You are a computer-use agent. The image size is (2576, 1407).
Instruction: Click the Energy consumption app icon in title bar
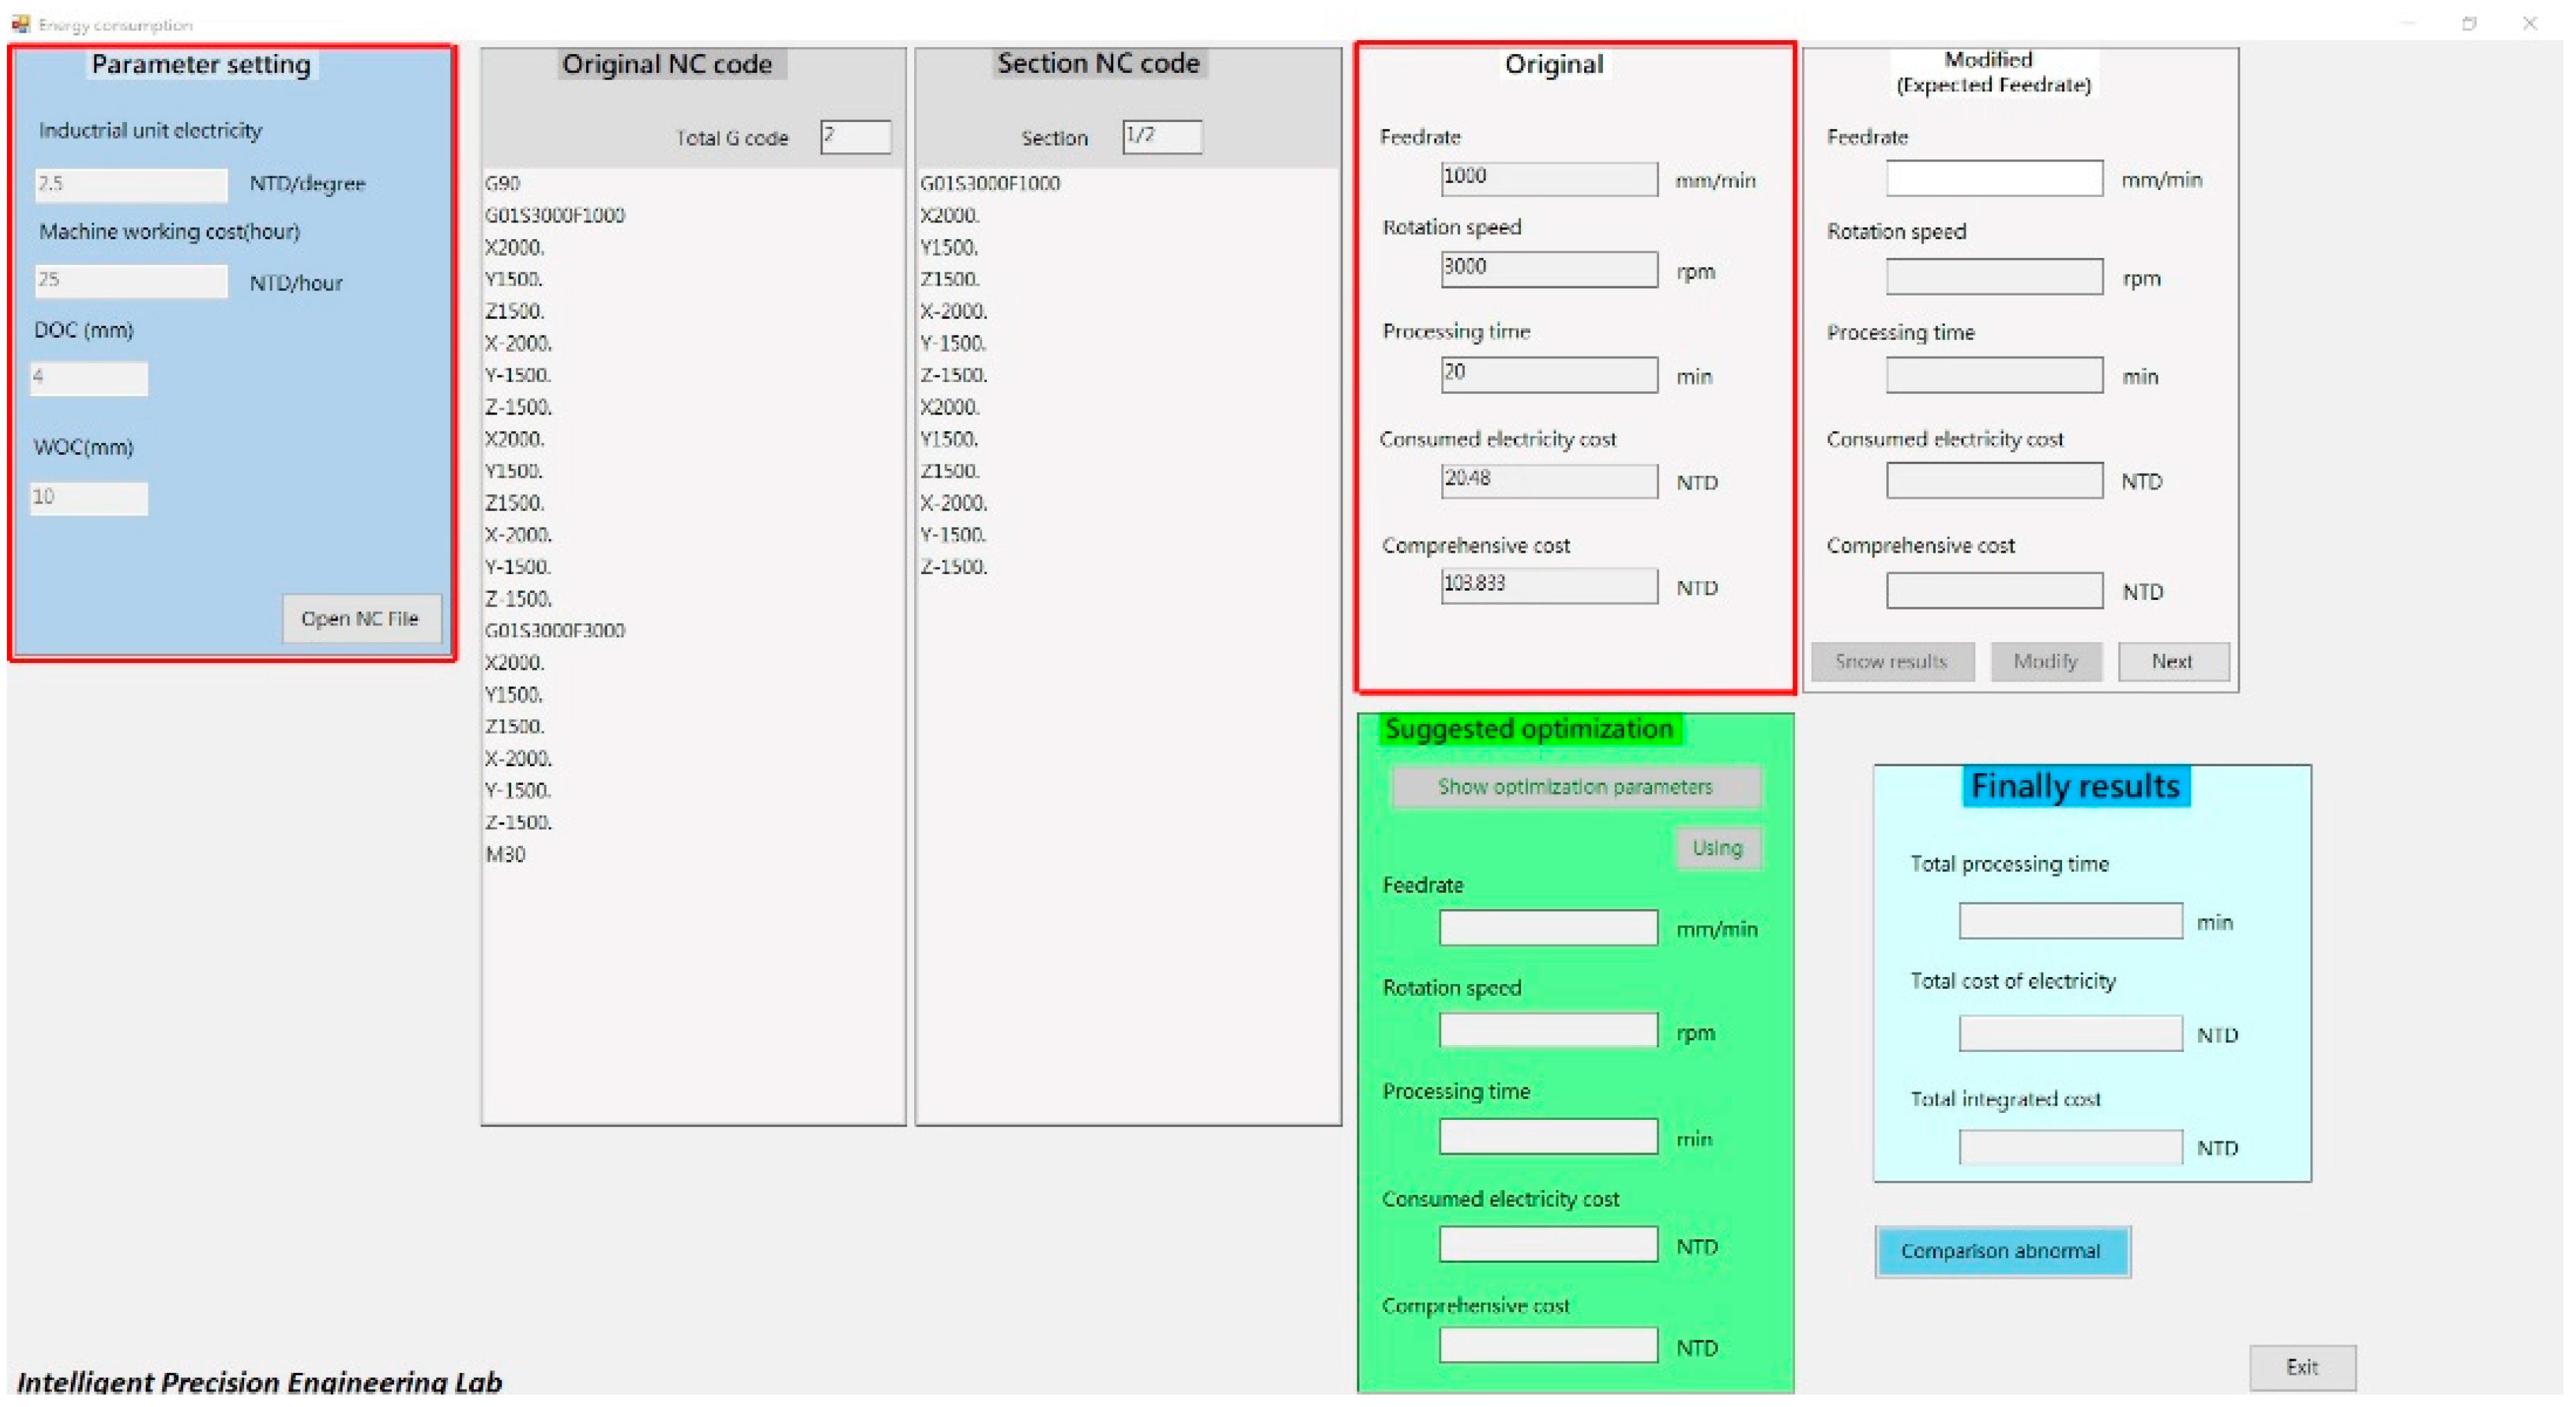[x=20, y=23]
